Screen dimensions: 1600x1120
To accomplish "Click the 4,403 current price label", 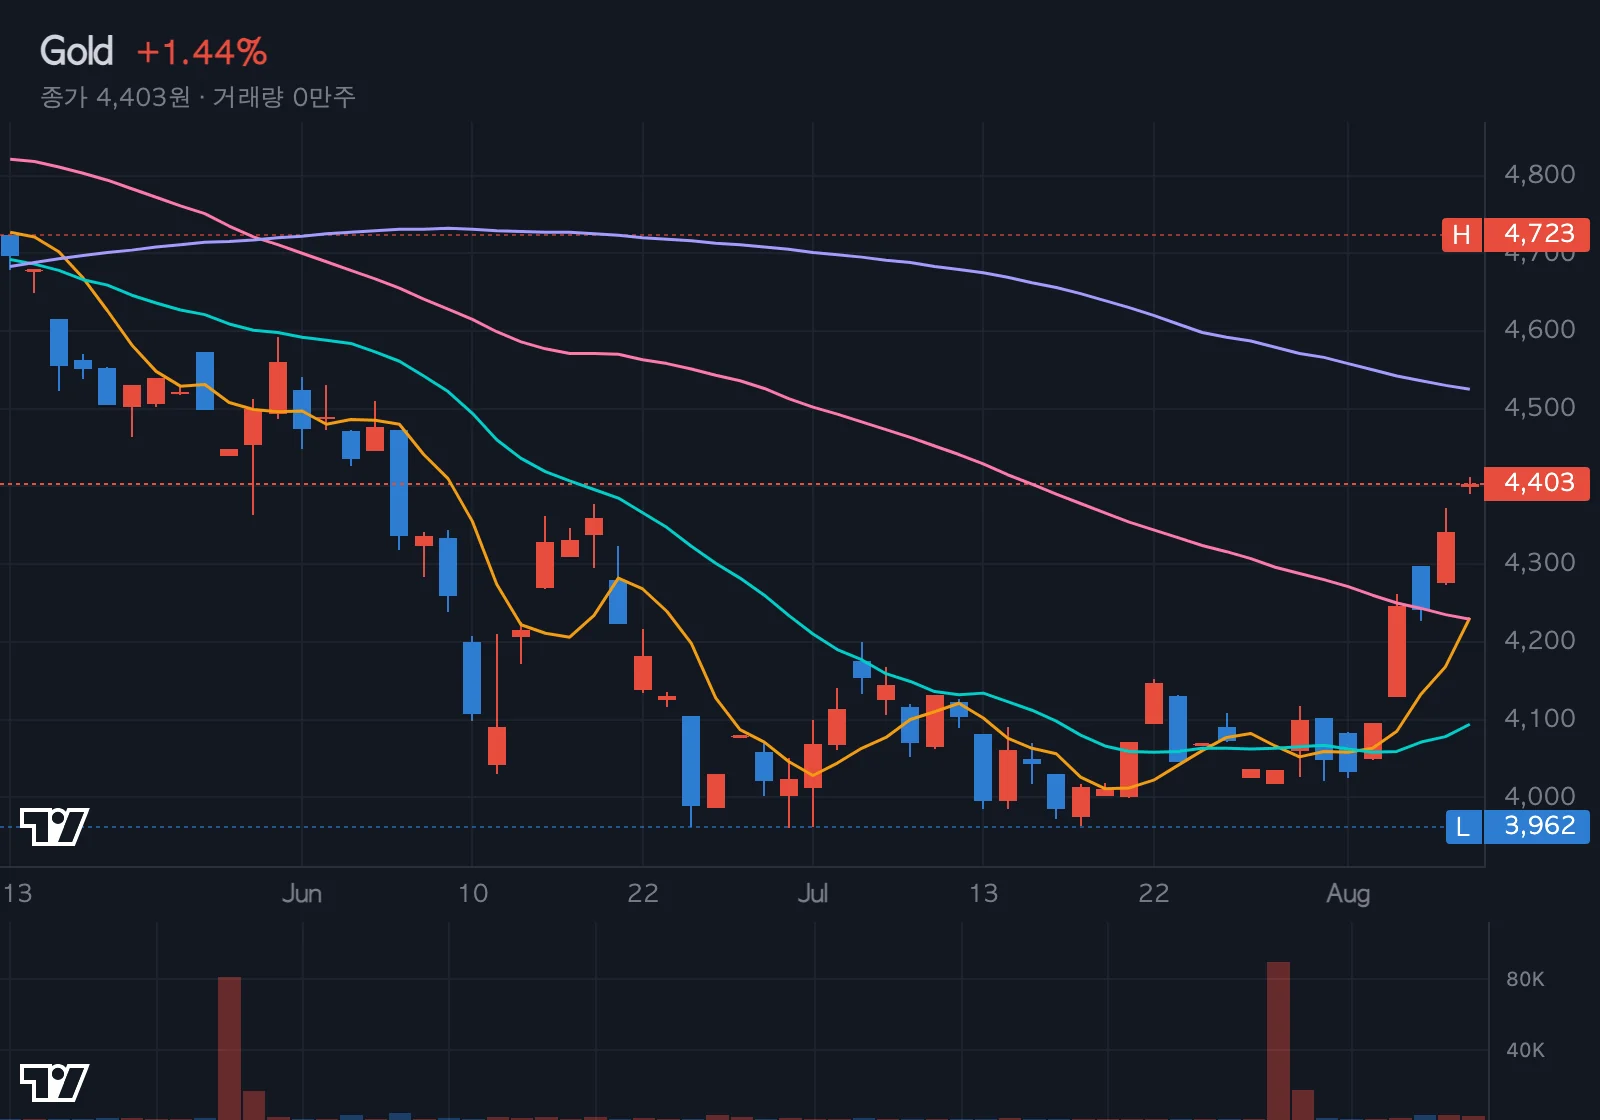I will (x=1537, y=483).
